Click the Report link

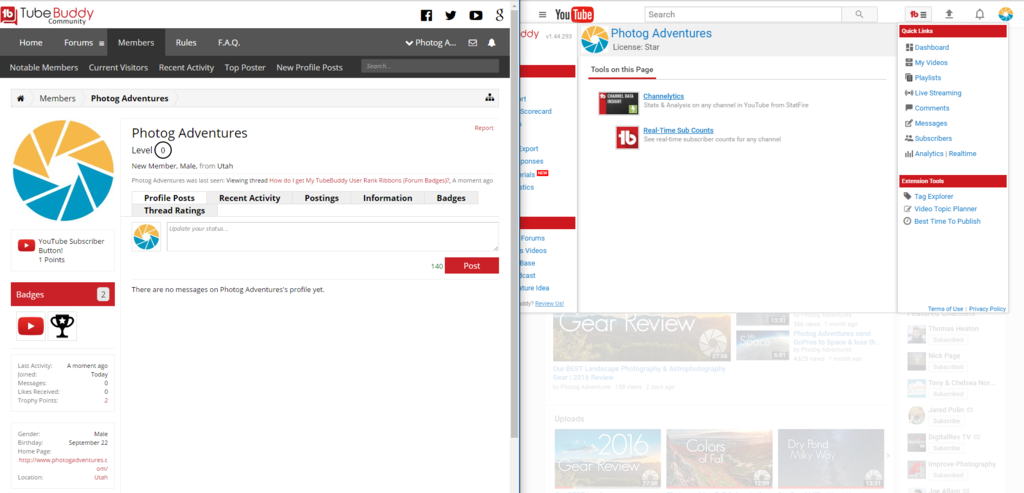484,128
